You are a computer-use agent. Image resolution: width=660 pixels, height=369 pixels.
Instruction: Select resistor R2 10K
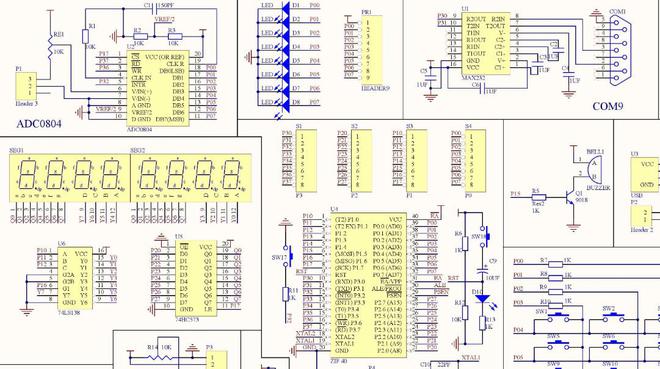140,37
